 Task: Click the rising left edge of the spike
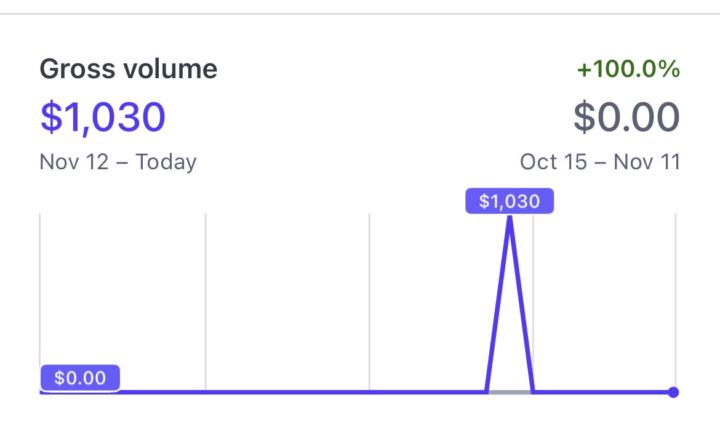498,305
